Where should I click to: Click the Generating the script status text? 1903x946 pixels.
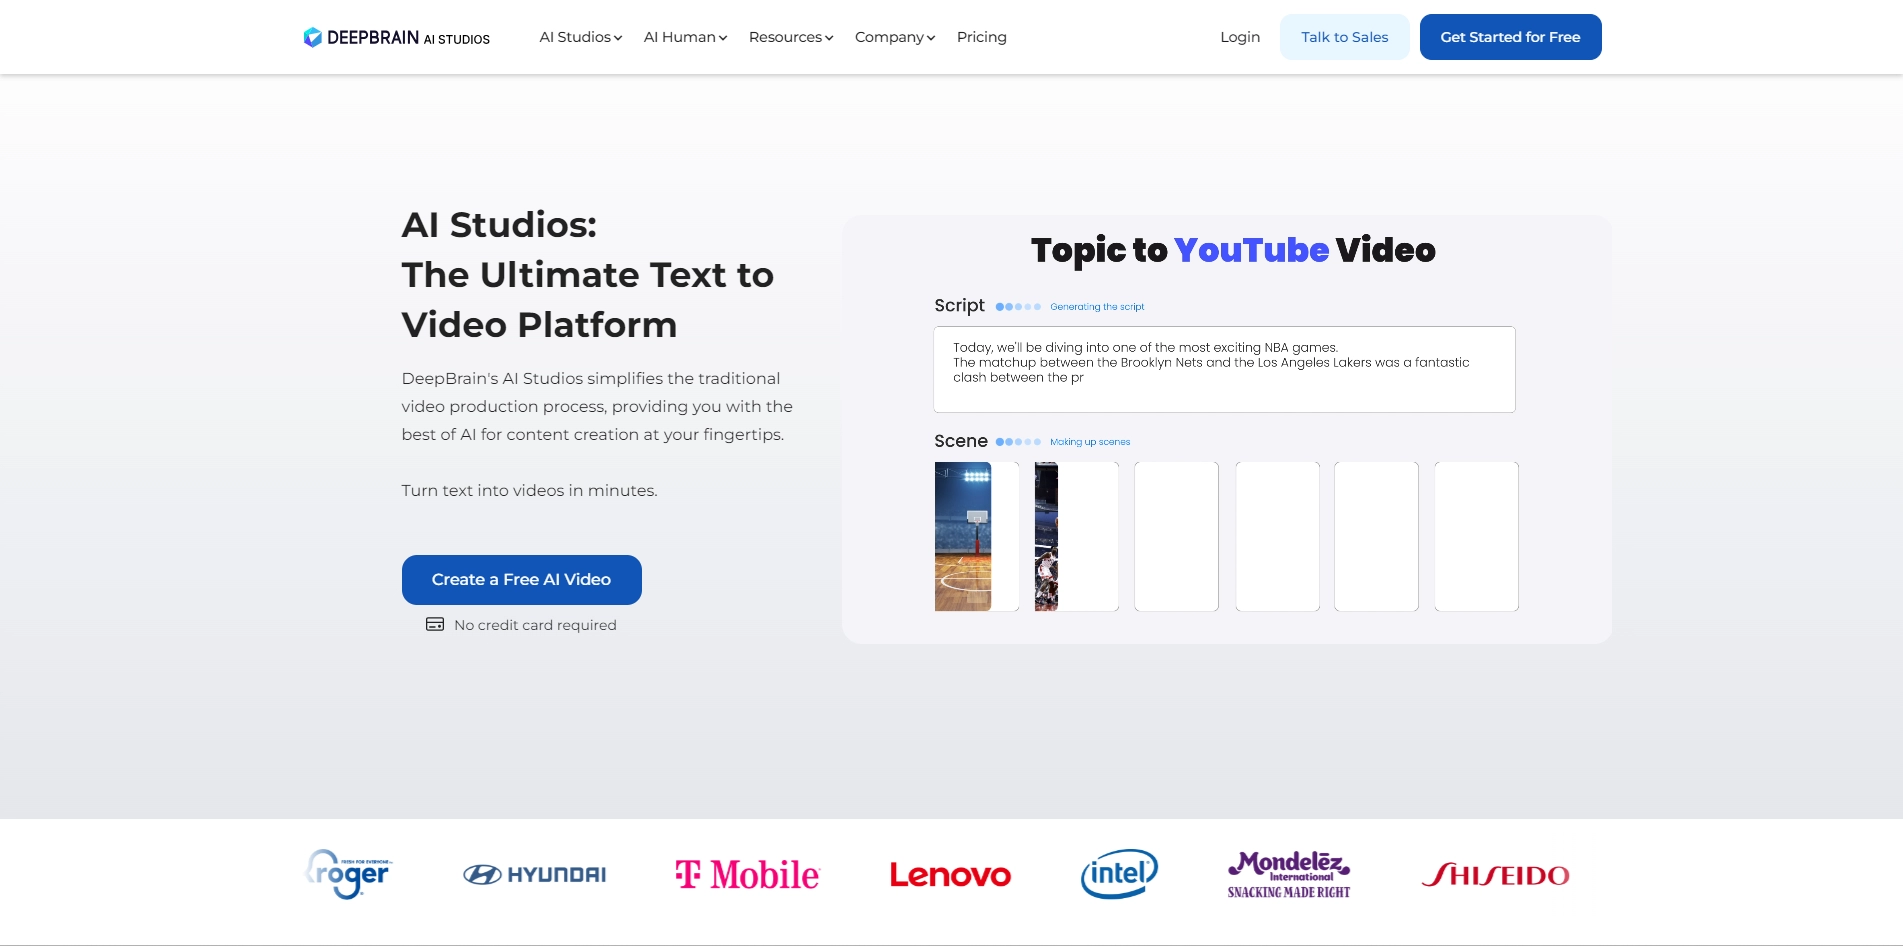click(x=1097, y=307)
